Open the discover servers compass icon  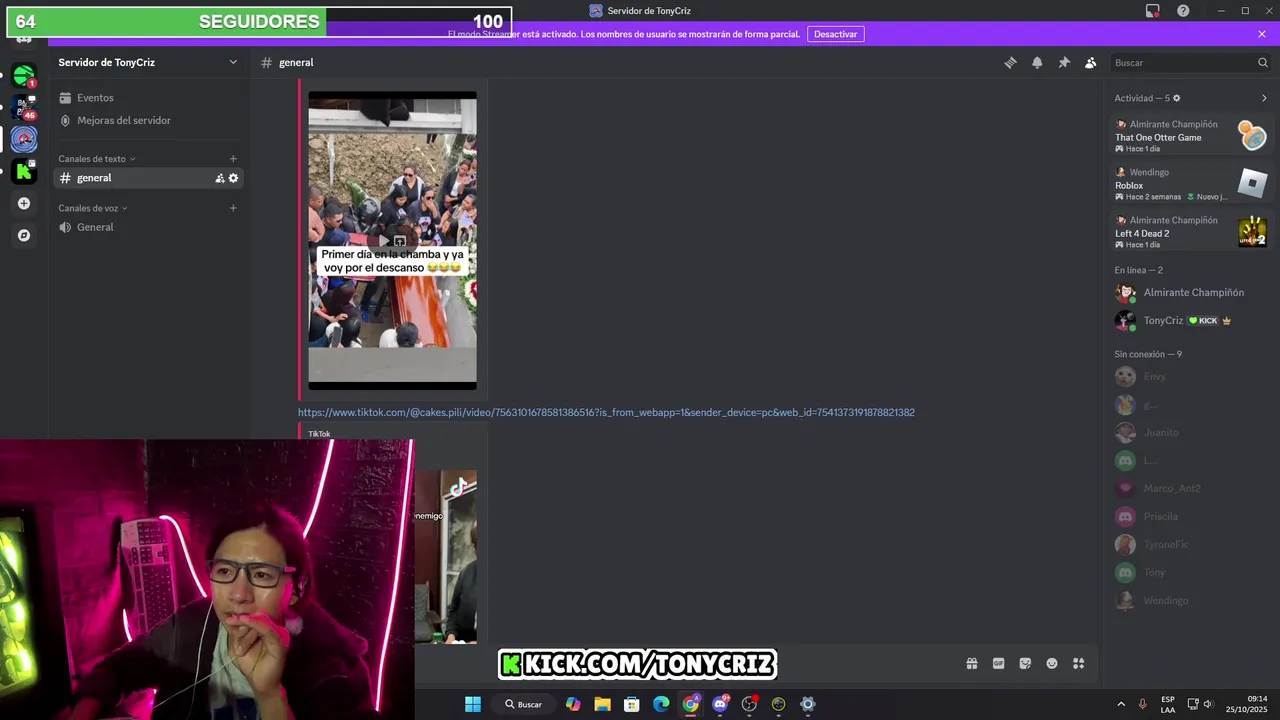[x=24, y=235]
